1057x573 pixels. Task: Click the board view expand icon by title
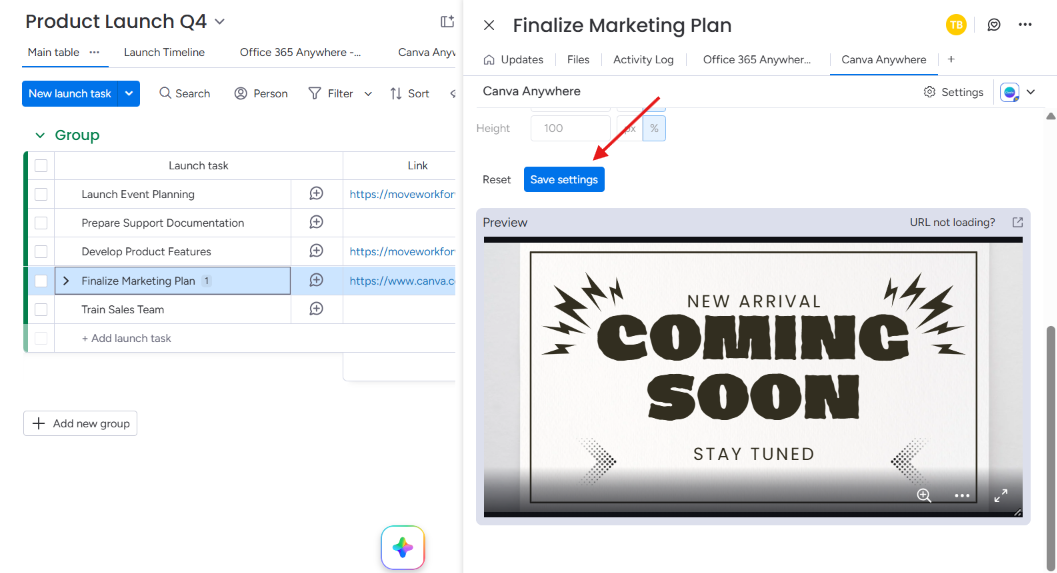[x=447, y=22]
